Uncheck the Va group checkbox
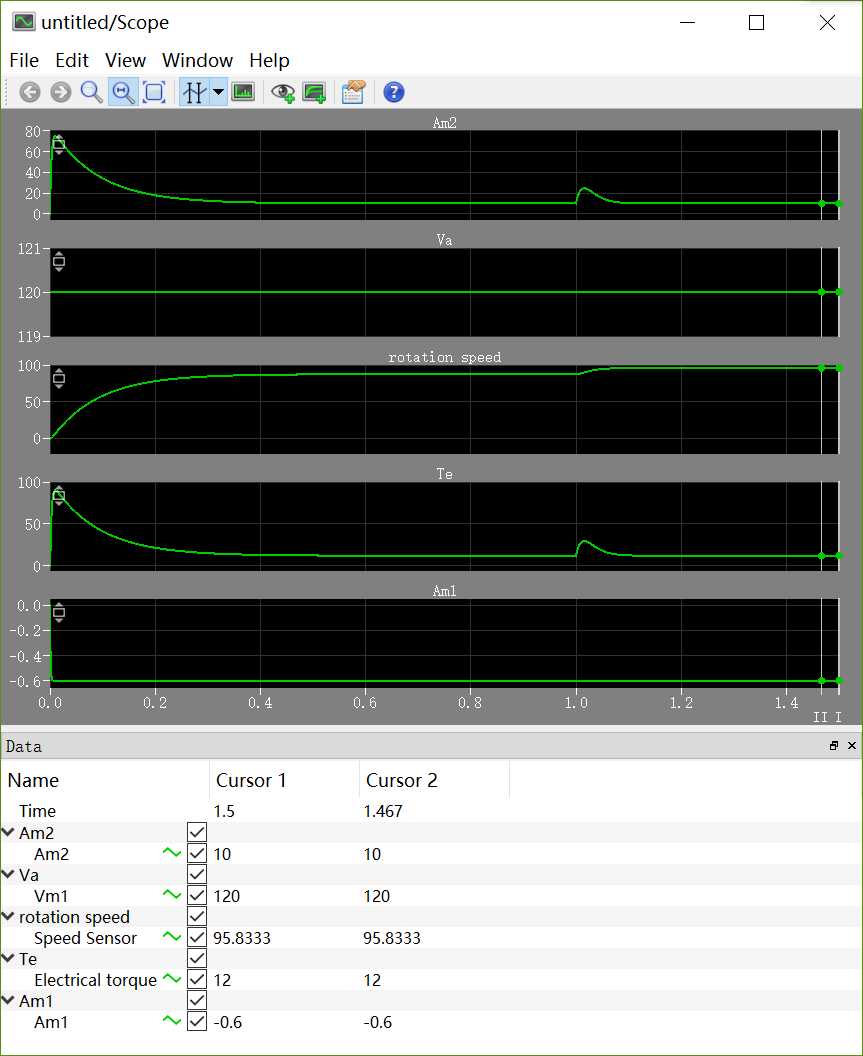Screen dimensions: 863x1056 [197, 875]
